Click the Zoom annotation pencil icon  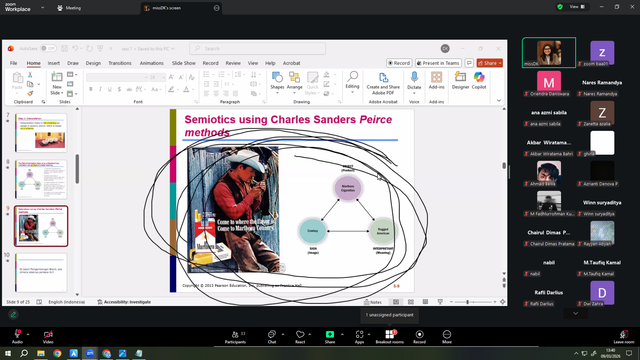[13, 314]
